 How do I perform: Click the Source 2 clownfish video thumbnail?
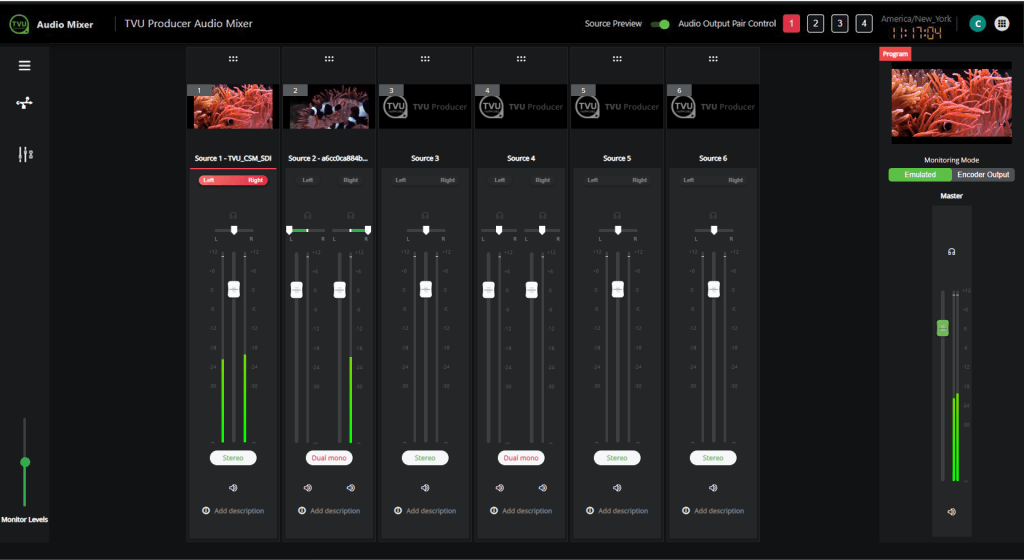point(329,107)
